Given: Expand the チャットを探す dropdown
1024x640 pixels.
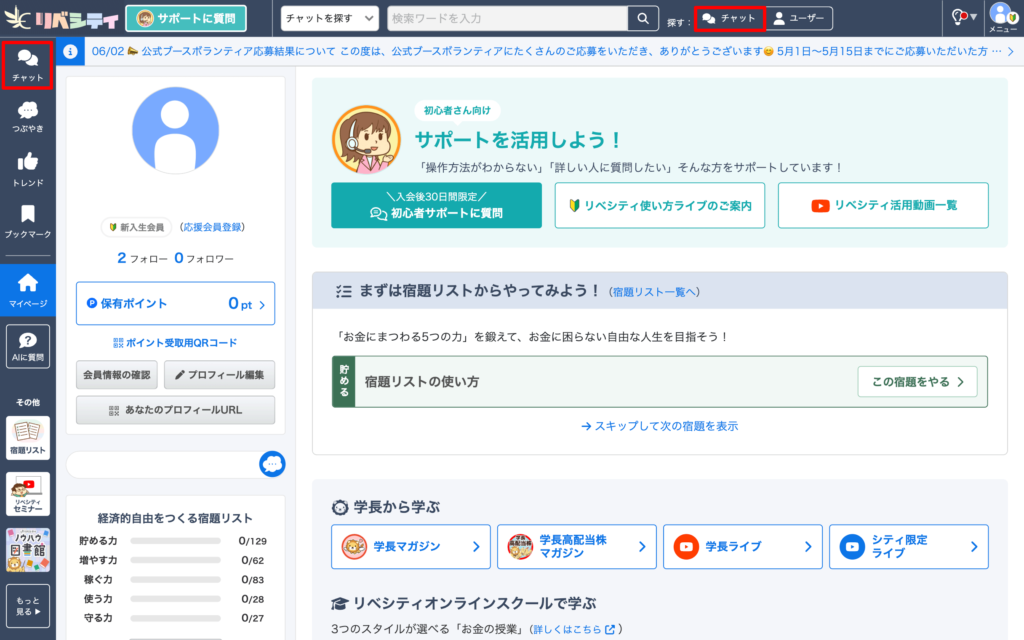Looking at the screenshot, I should pyautogui.click(x=329, y=18).
